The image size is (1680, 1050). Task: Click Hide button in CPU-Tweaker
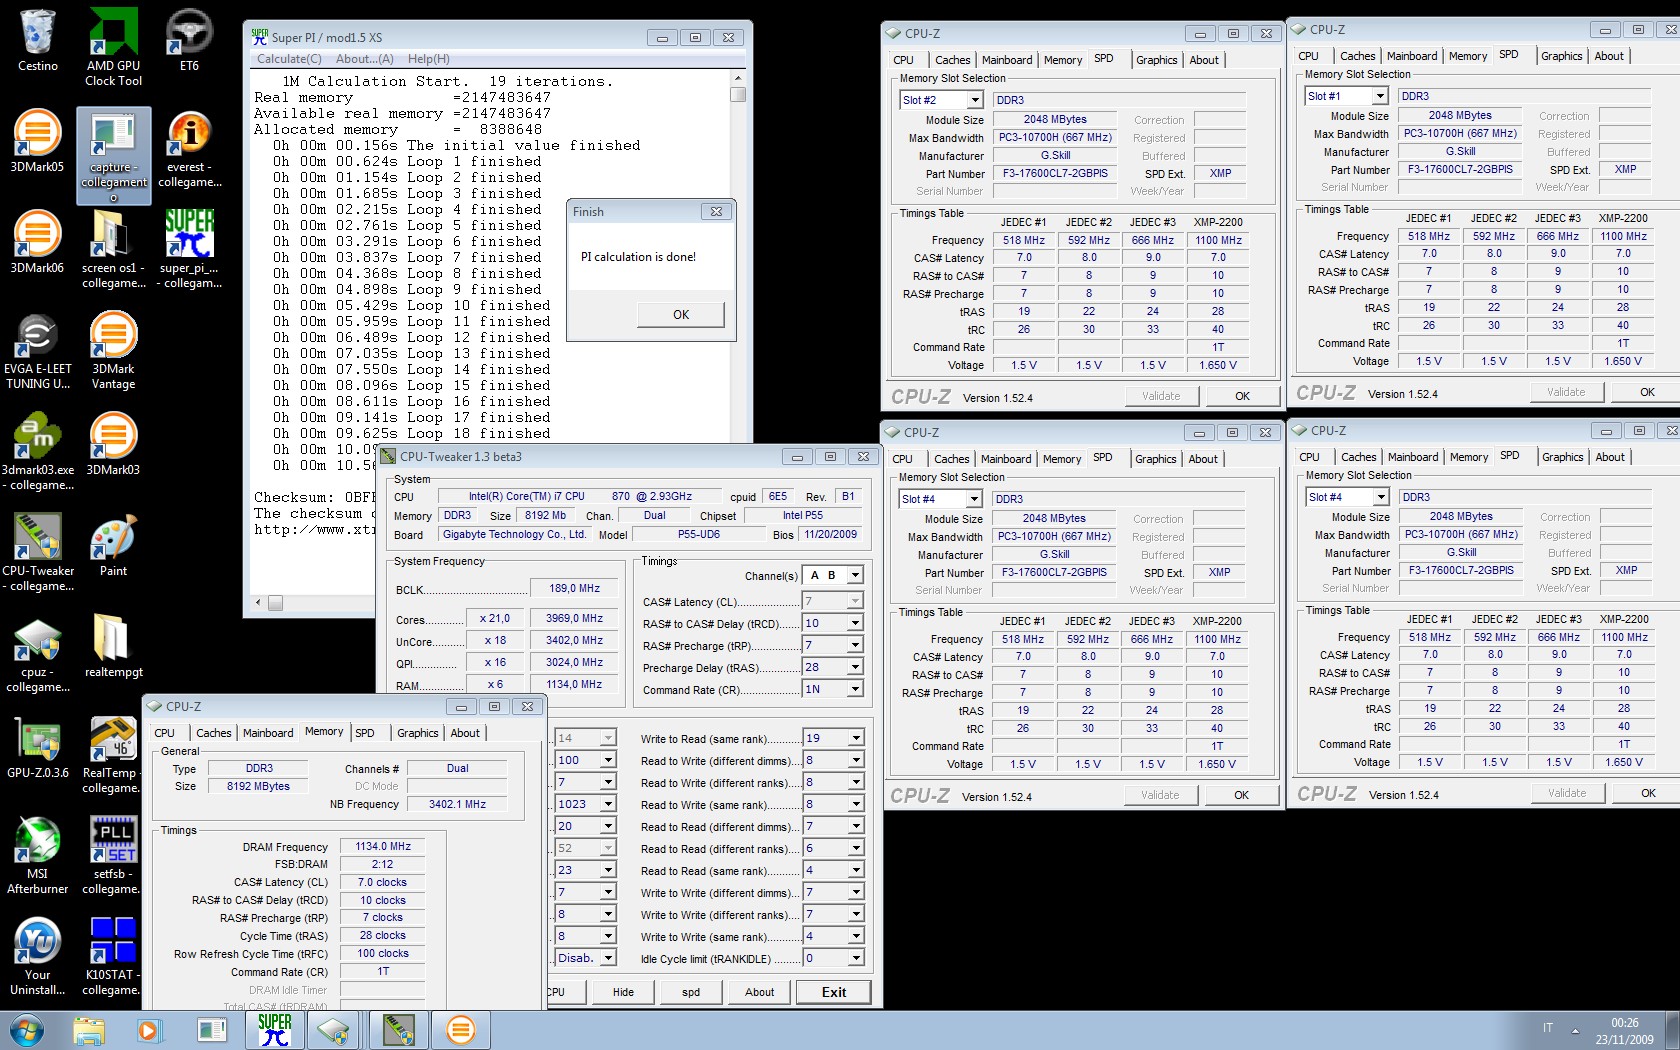coord(623,992)
